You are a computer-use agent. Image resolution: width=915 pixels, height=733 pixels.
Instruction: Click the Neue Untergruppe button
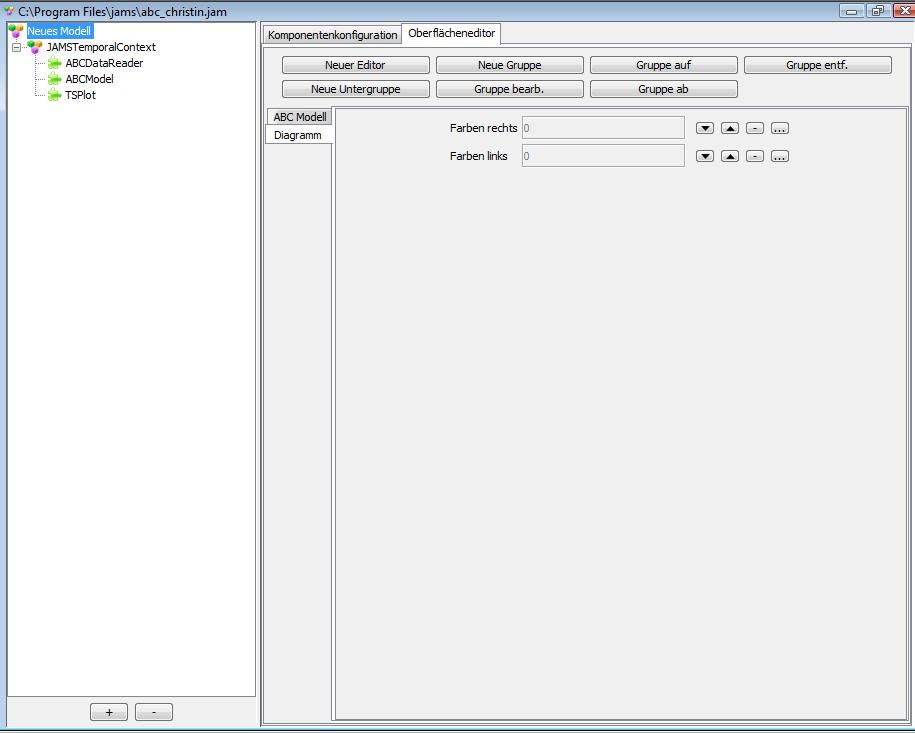click(x=355, y=89)
